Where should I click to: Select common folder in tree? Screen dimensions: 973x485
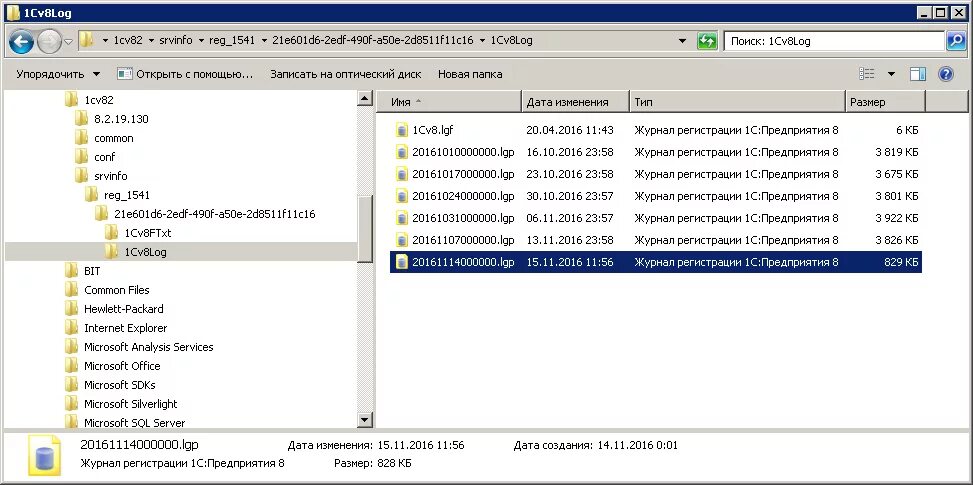point(114,138)
